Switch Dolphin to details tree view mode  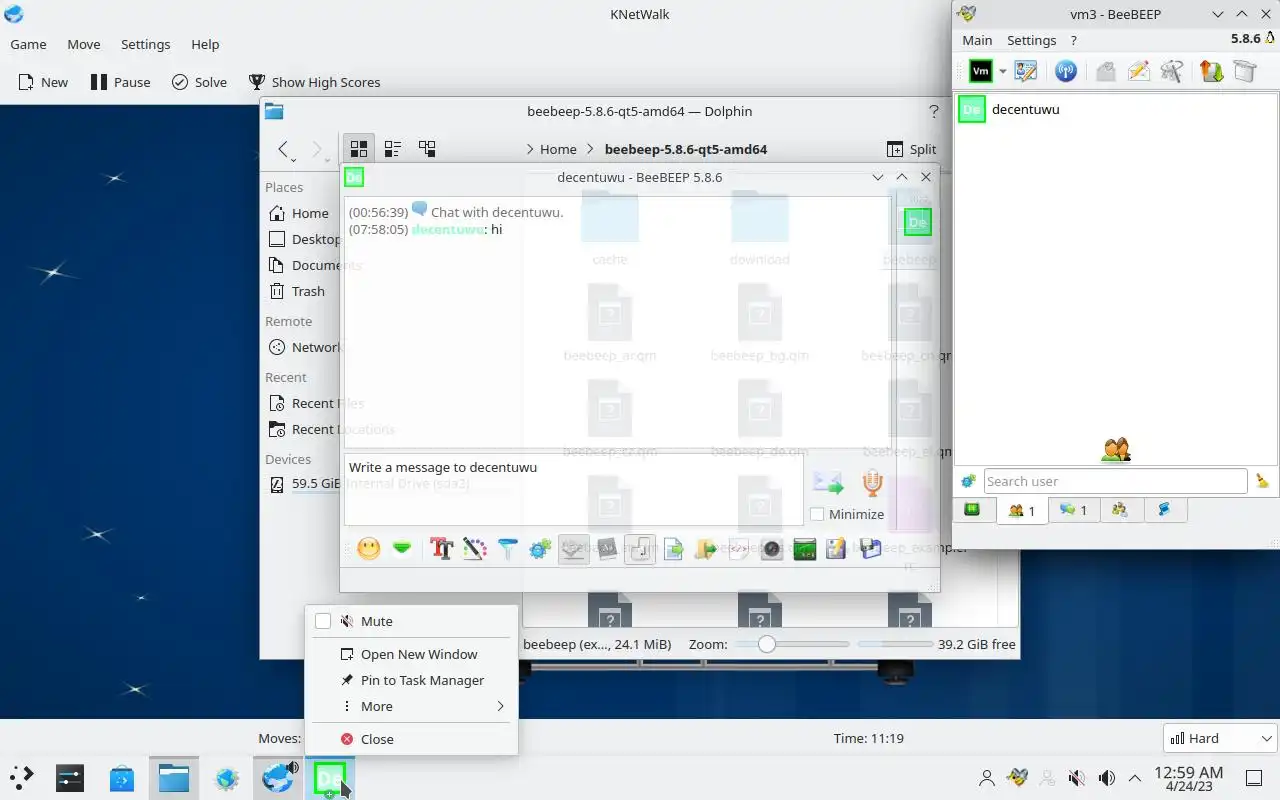pyautogui.click(x=427, y=149)
